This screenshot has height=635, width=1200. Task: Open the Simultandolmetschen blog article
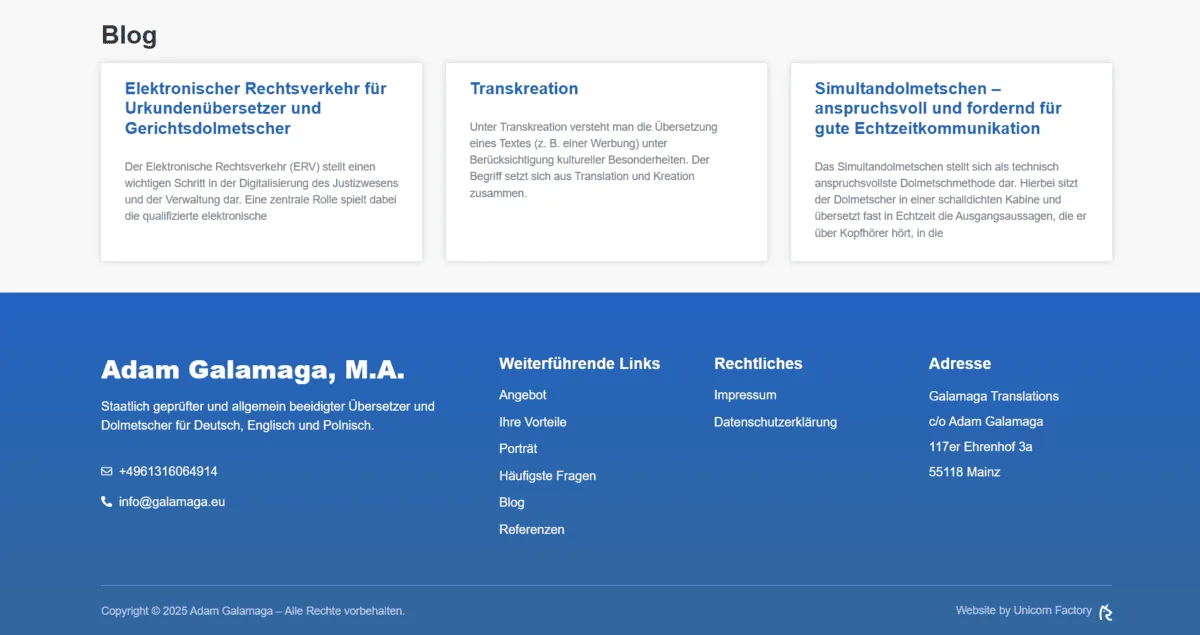click(x=938, y=108)
